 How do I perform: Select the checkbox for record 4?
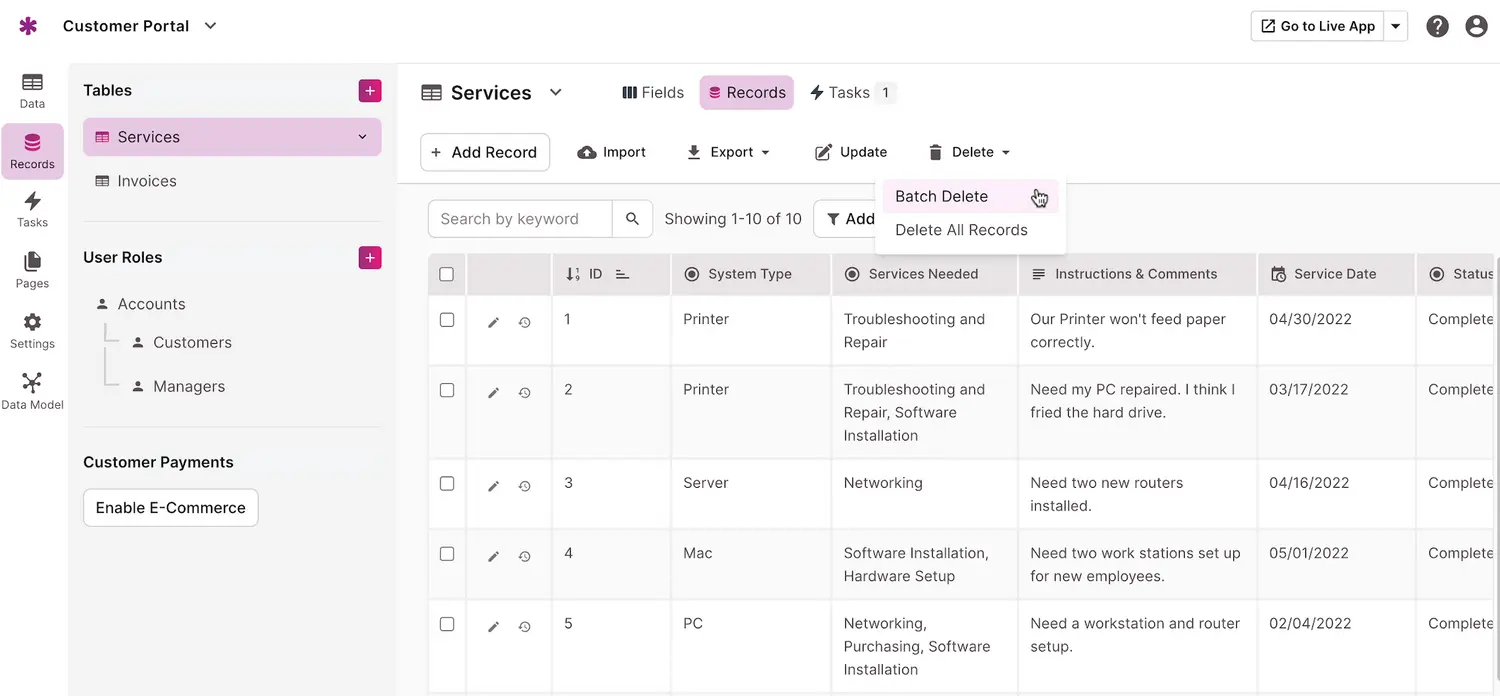point(447,553)
